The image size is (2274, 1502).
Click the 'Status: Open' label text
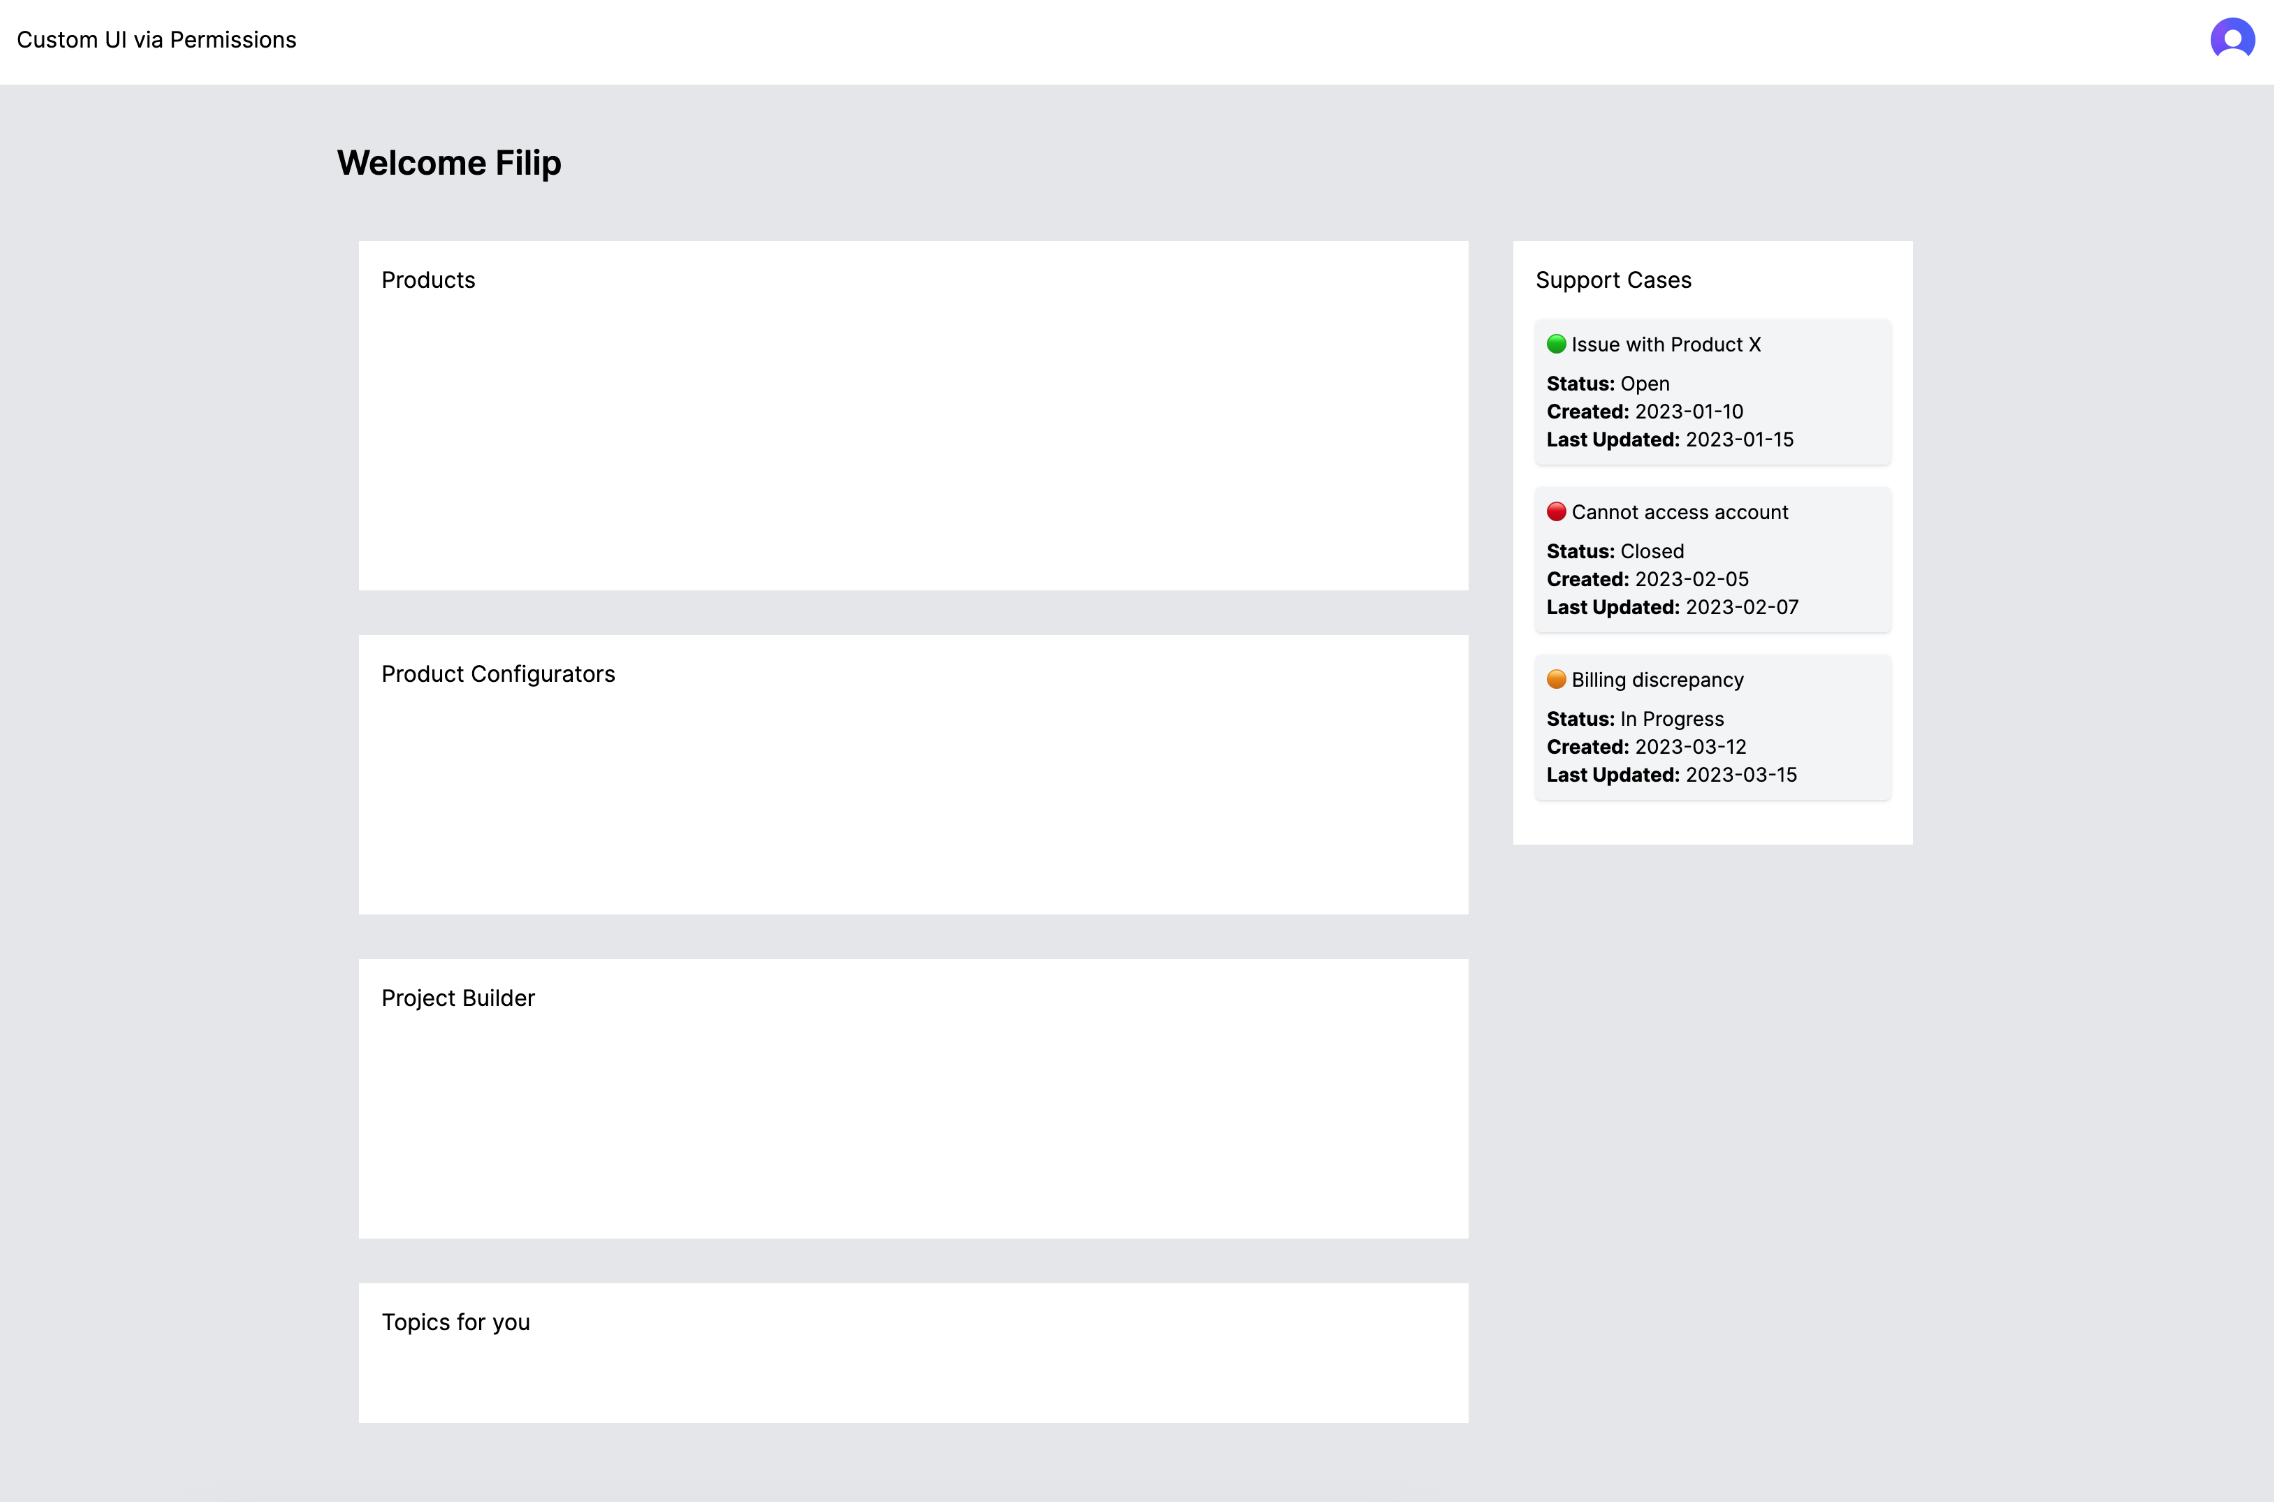(1607, 383)
